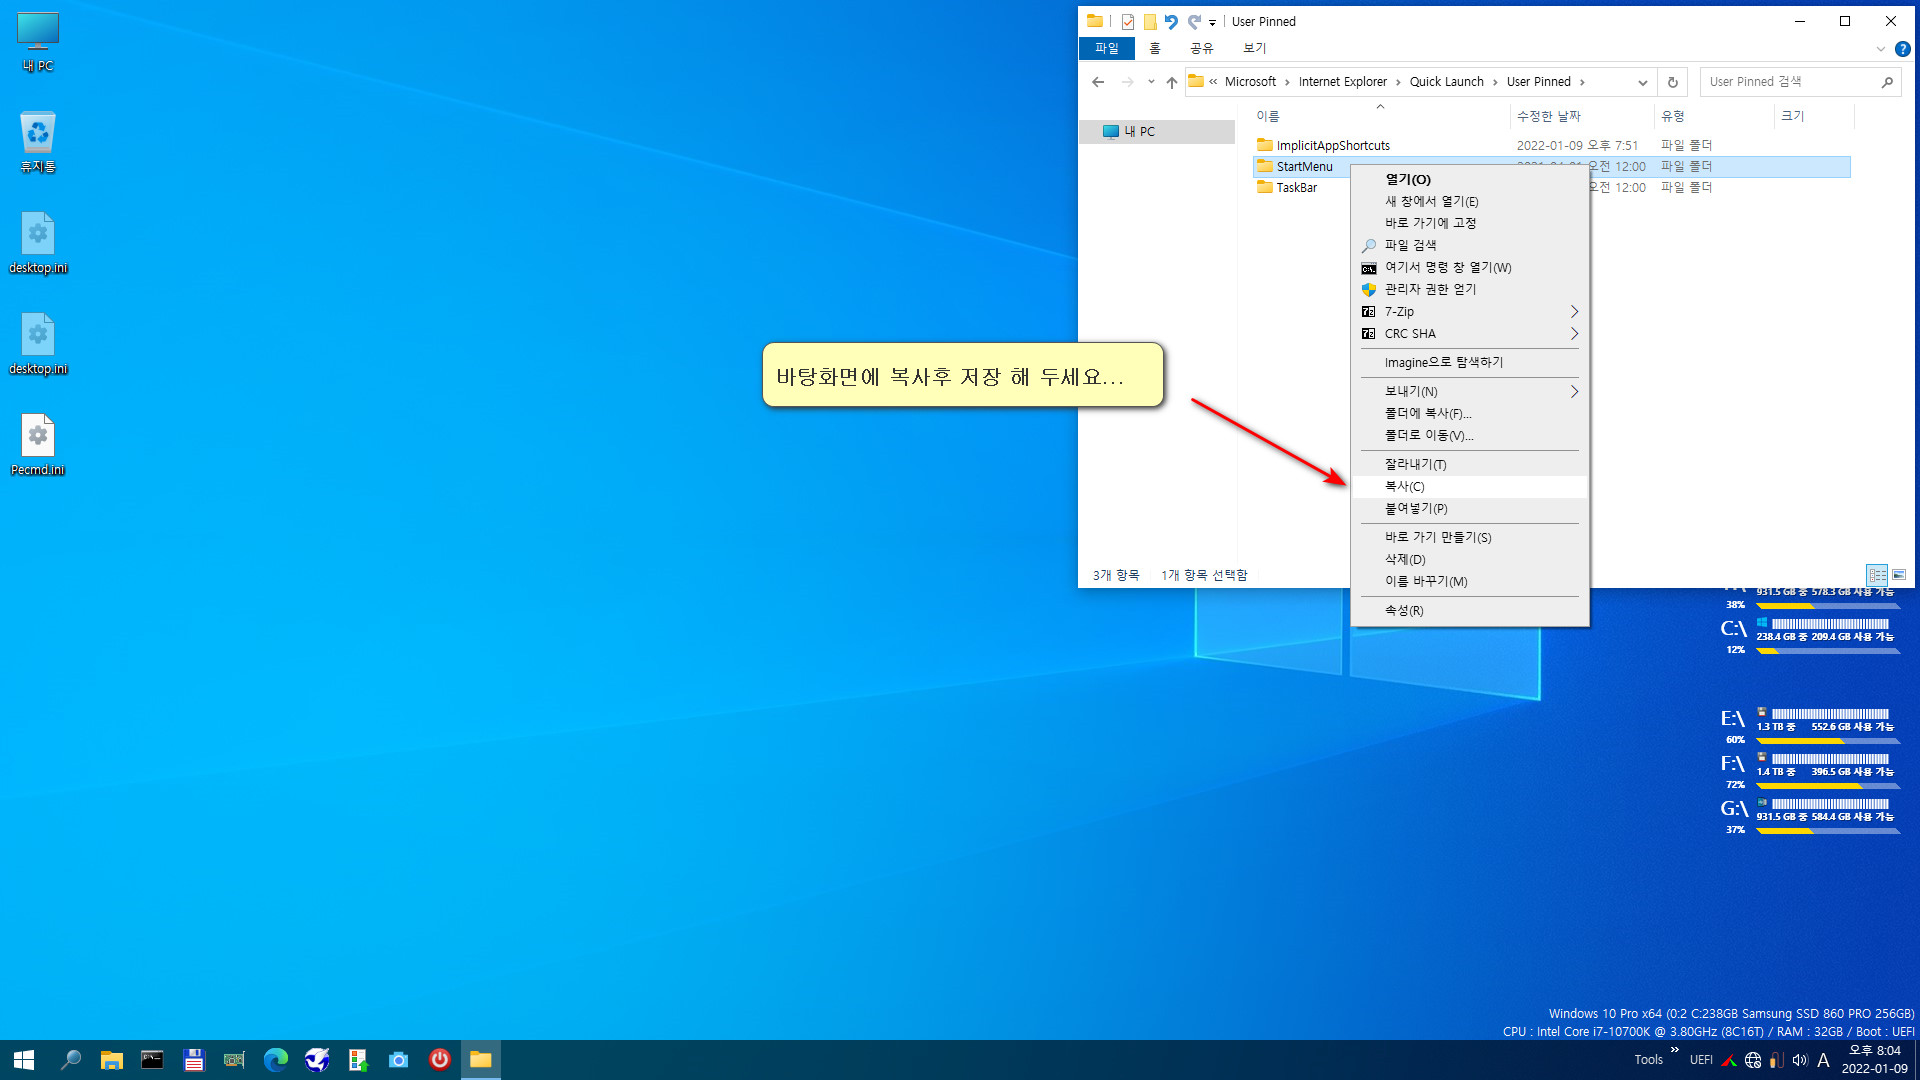The image size is (1920, 1080).
Task: Choose 관리자 권한 얻기 in context menu
Action: (1469, 290)
